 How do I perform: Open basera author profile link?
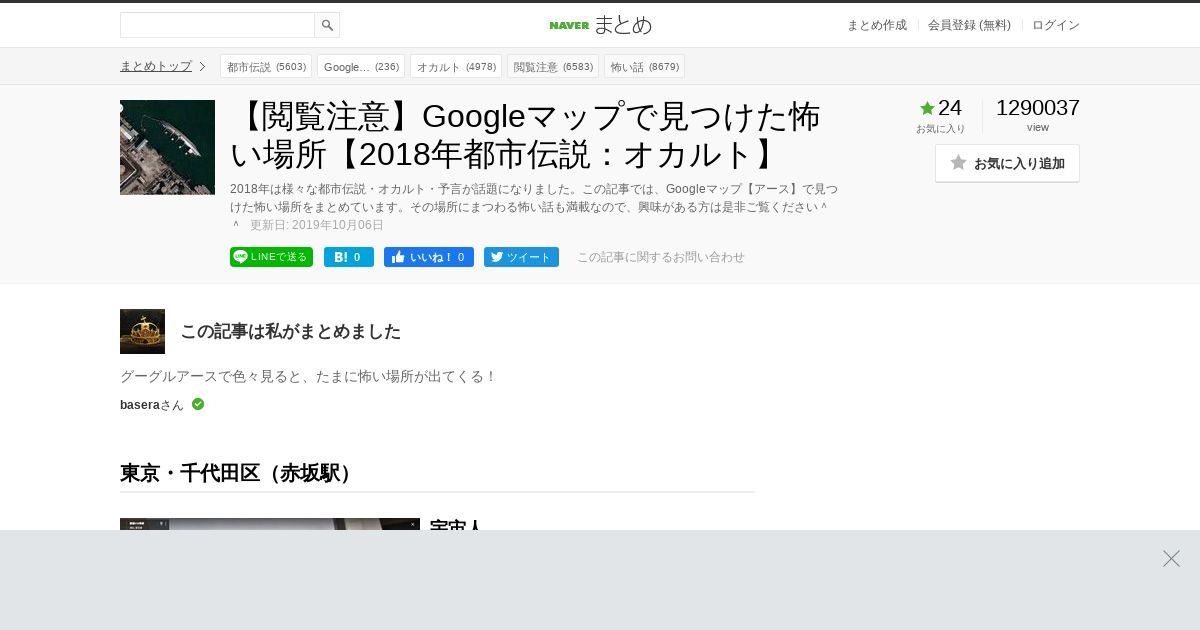pyautogui.click(x=140, y=405)
